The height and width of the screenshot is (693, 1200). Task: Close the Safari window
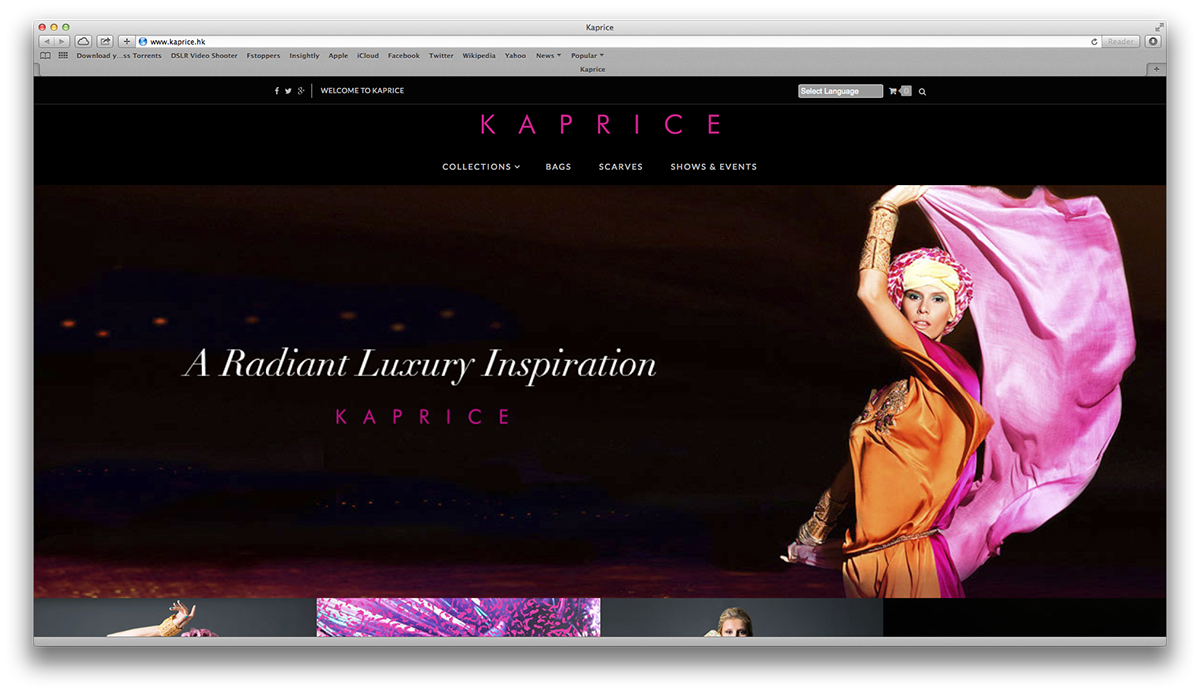click(42, 27)
